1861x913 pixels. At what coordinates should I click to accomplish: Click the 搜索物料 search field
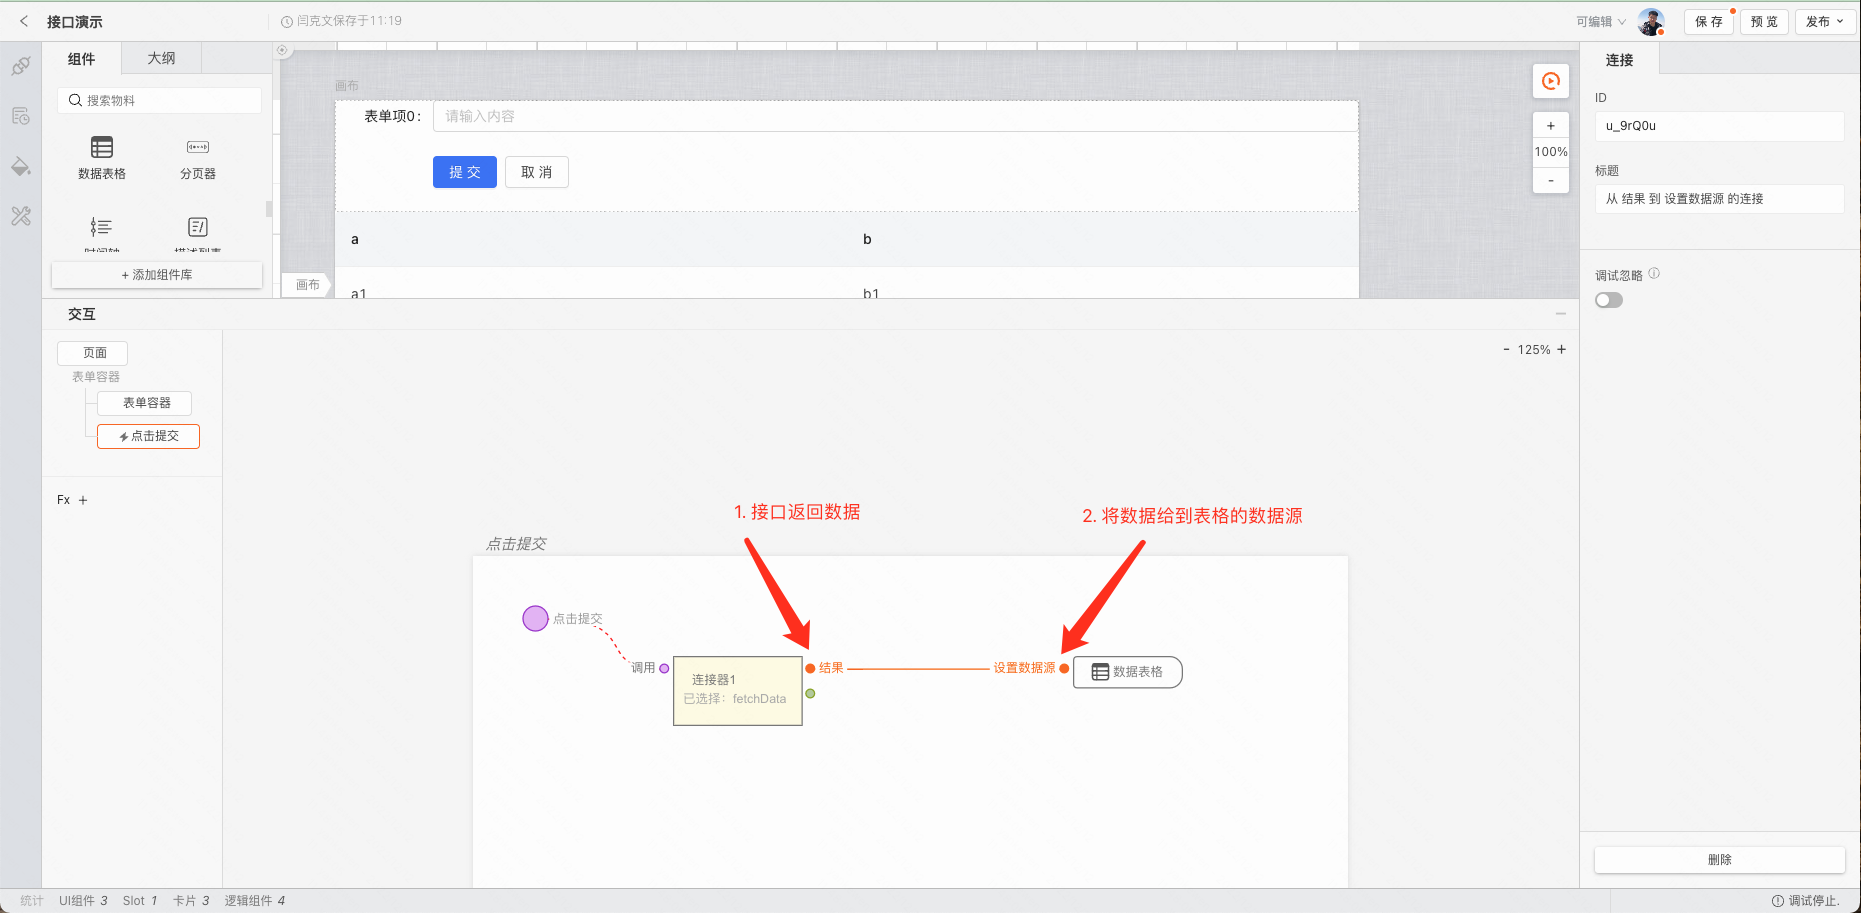point(160,100)
